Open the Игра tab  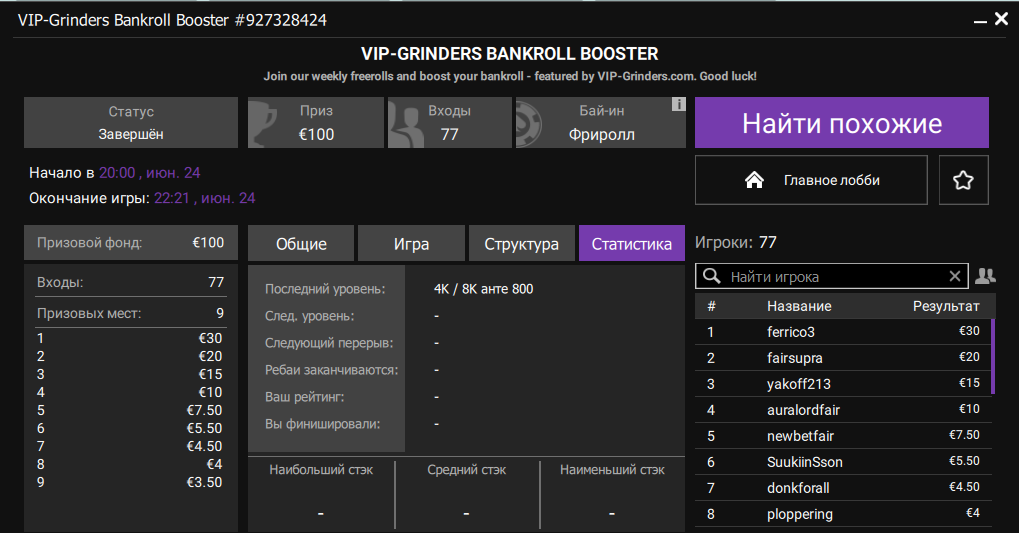[411, 244]
